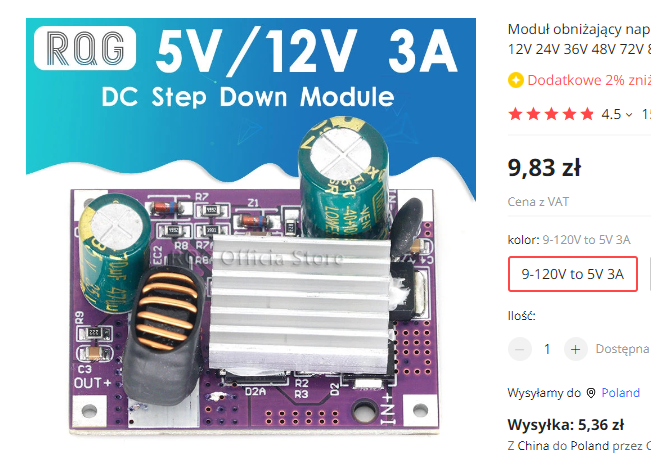Click the fifth red rating star
This screenshot has height=460, width=651.
click(587, 114)
